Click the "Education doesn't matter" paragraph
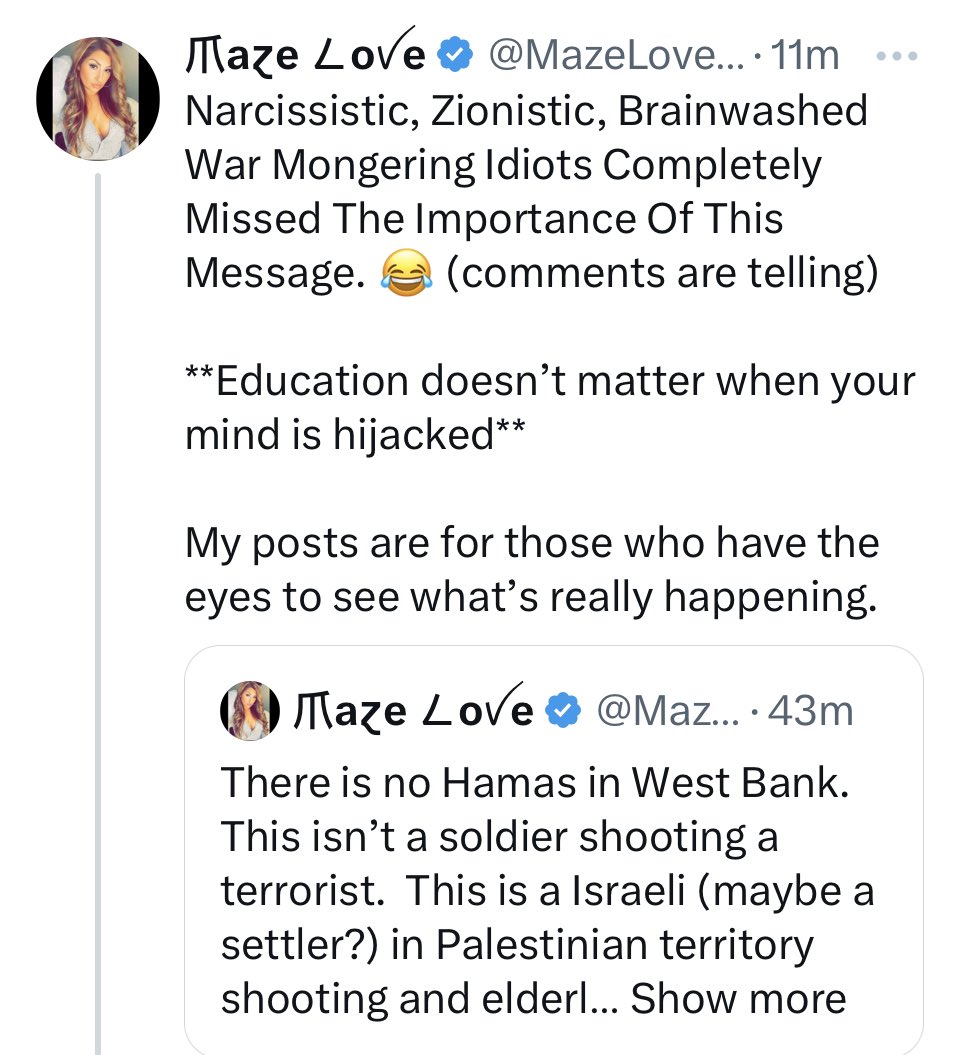Screen dimensions: 960x1055 550,408
